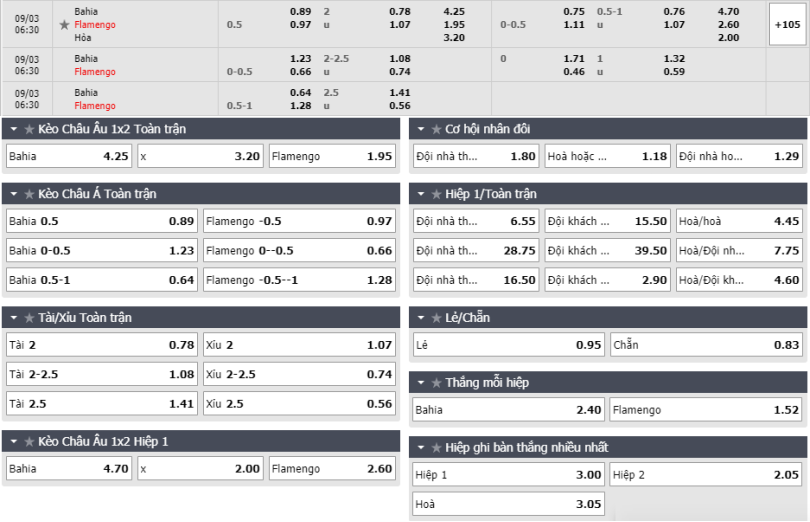The image size is (810, 522).
Task: Select Tài 2.5 at odds 1.41
Action: coord(102,404)
